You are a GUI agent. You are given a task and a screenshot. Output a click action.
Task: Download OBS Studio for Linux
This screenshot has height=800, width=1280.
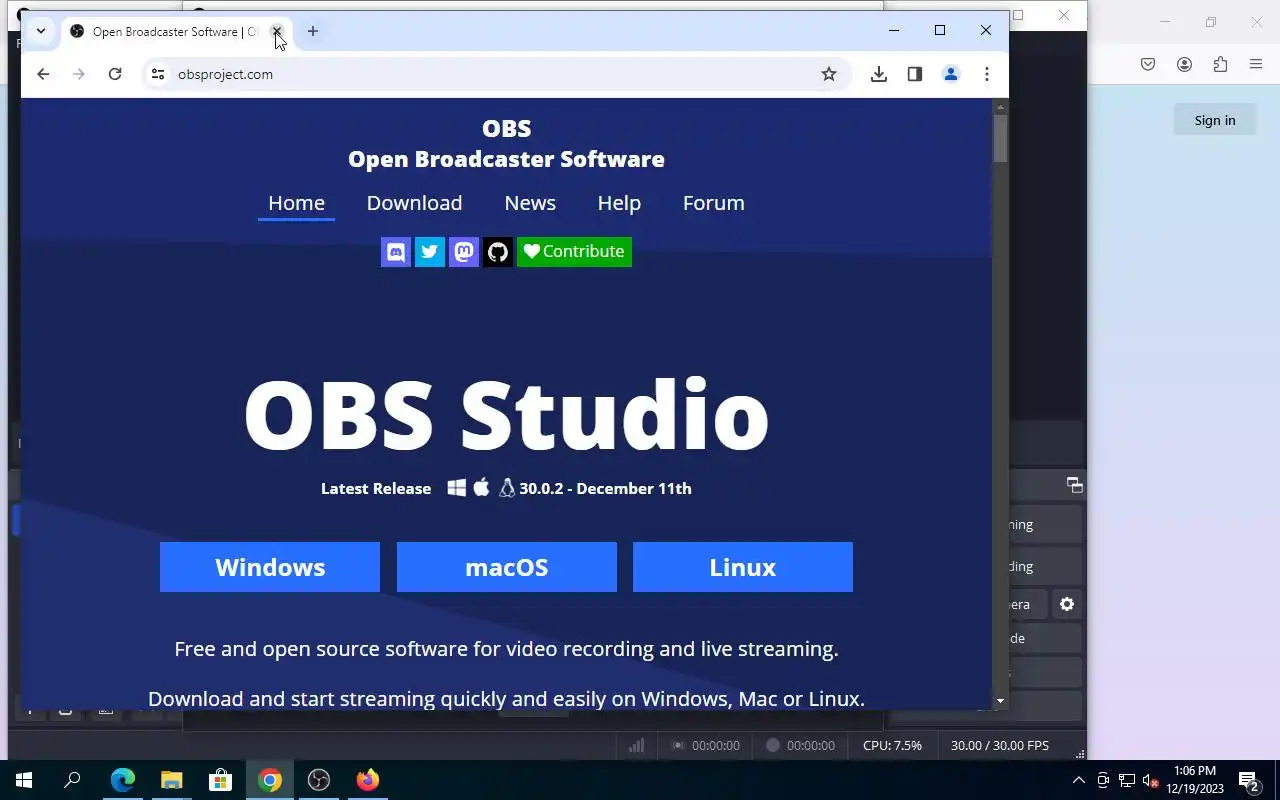click(743, 567)
